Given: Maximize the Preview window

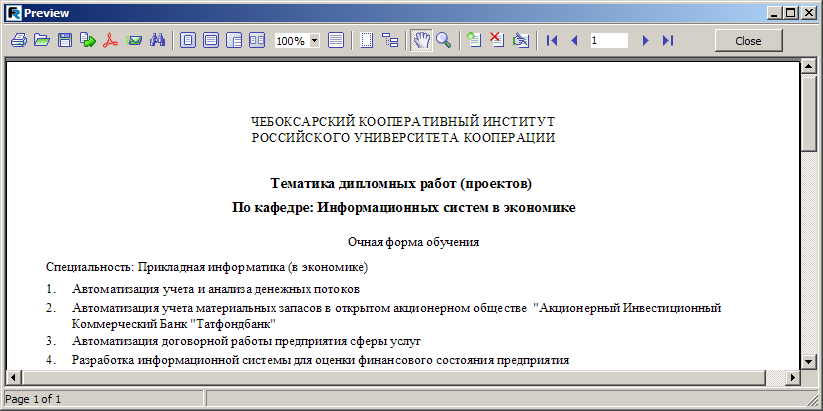Looking at the screenshot, I should (790, 13).
